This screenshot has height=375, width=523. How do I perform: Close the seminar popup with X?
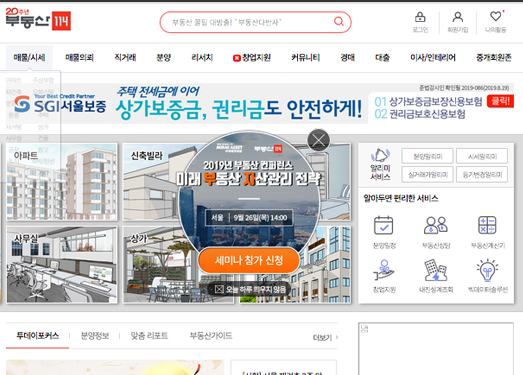tap(319, 140)
